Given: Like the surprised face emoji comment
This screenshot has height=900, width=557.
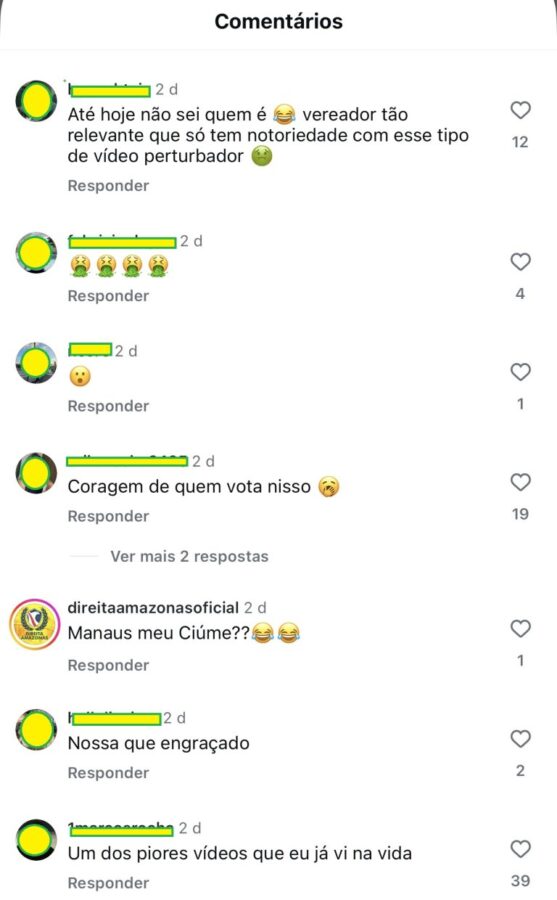Looking at the screenshot, I should [520, 372].
